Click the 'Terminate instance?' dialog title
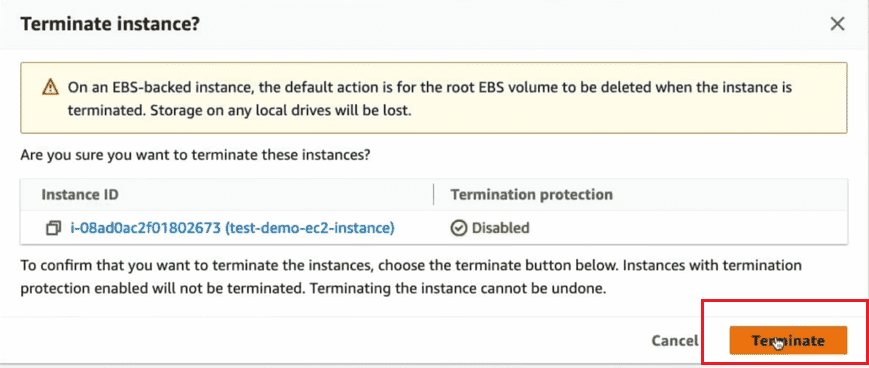 coord(110,24)
